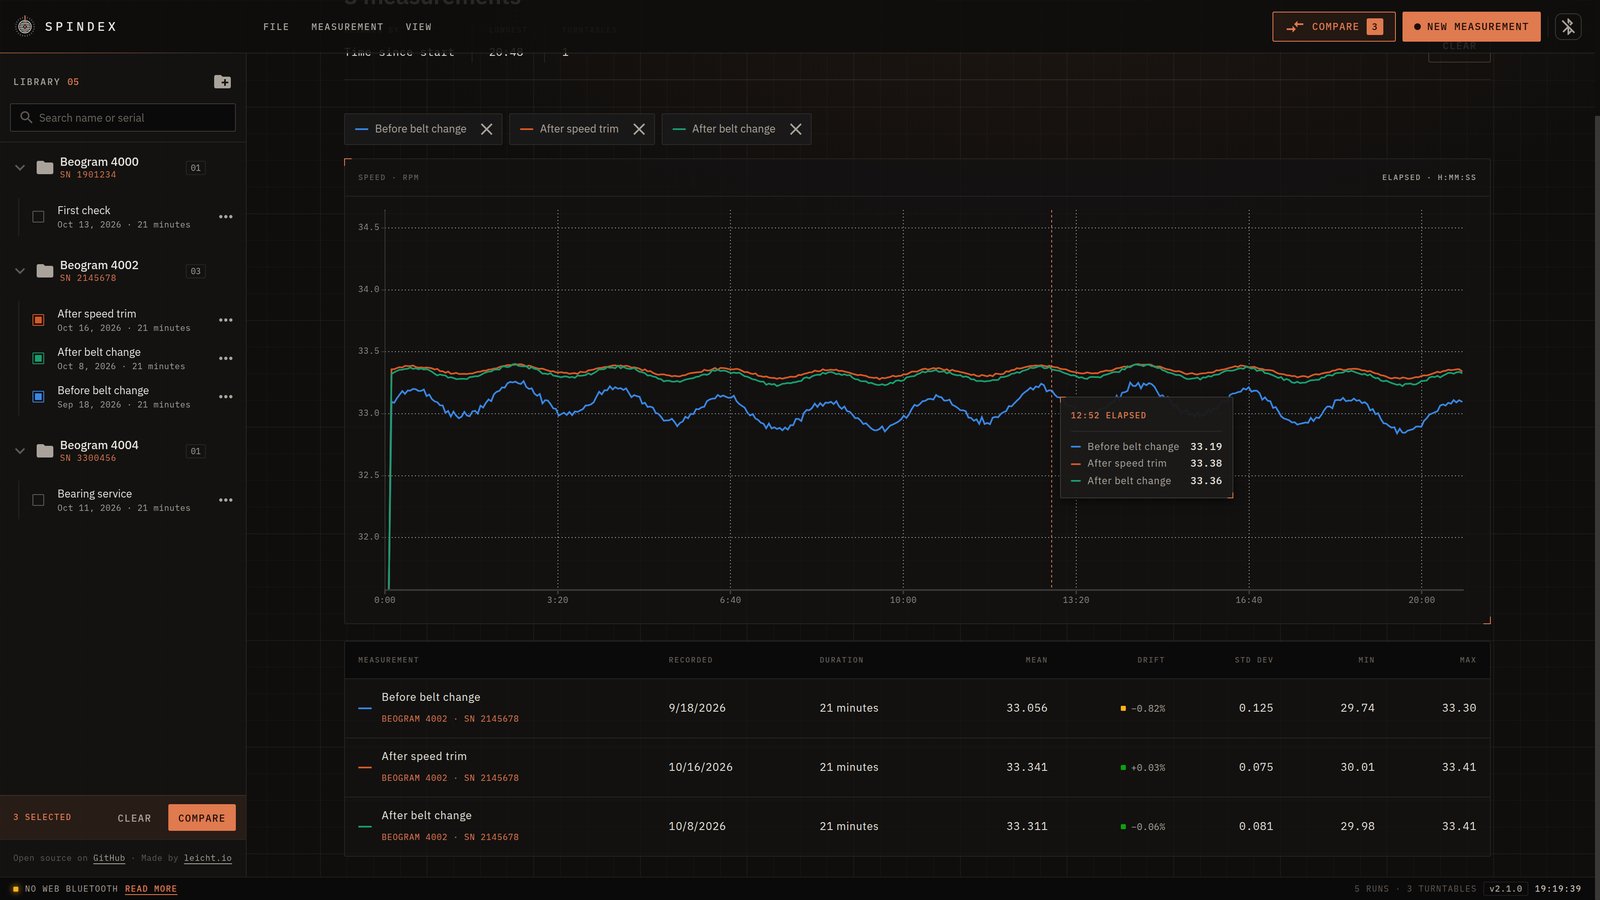Open options for Before belt change entry

(x=226, y=397)
